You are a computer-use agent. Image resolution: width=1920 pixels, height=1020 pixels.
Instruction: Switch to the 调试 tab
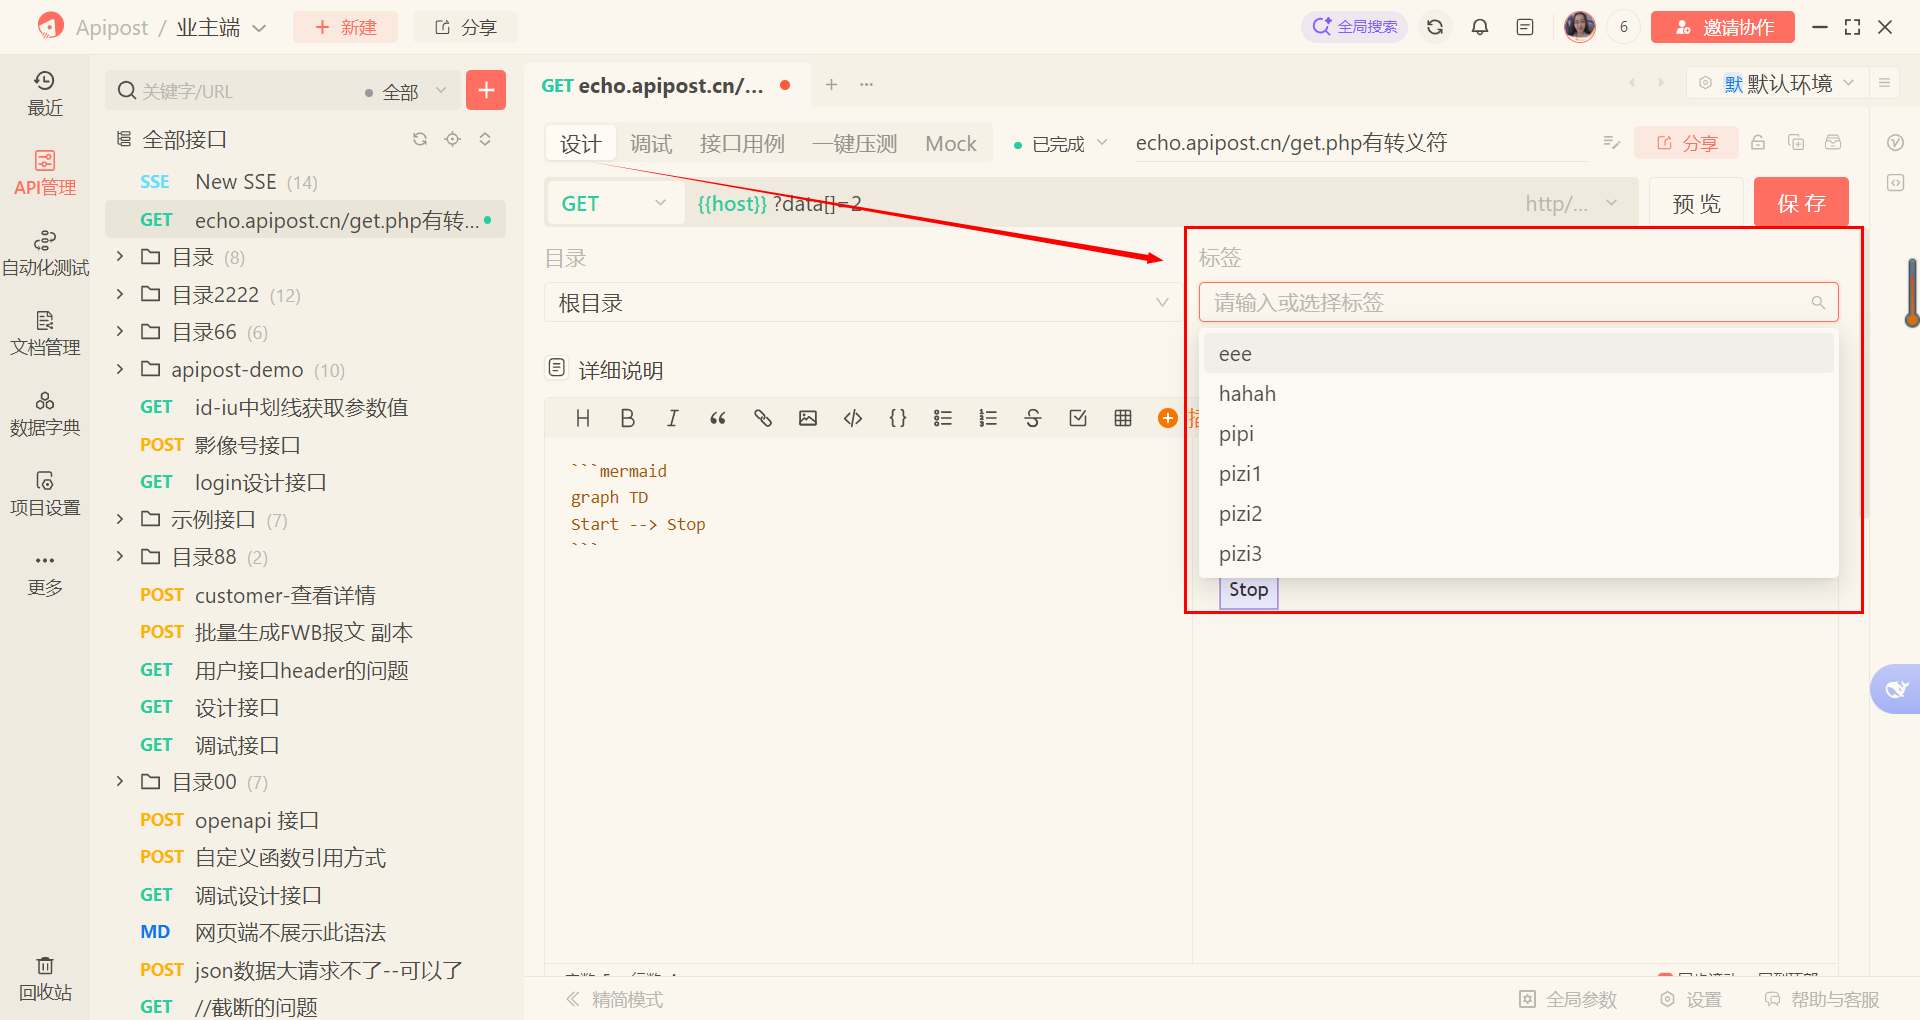651,144
